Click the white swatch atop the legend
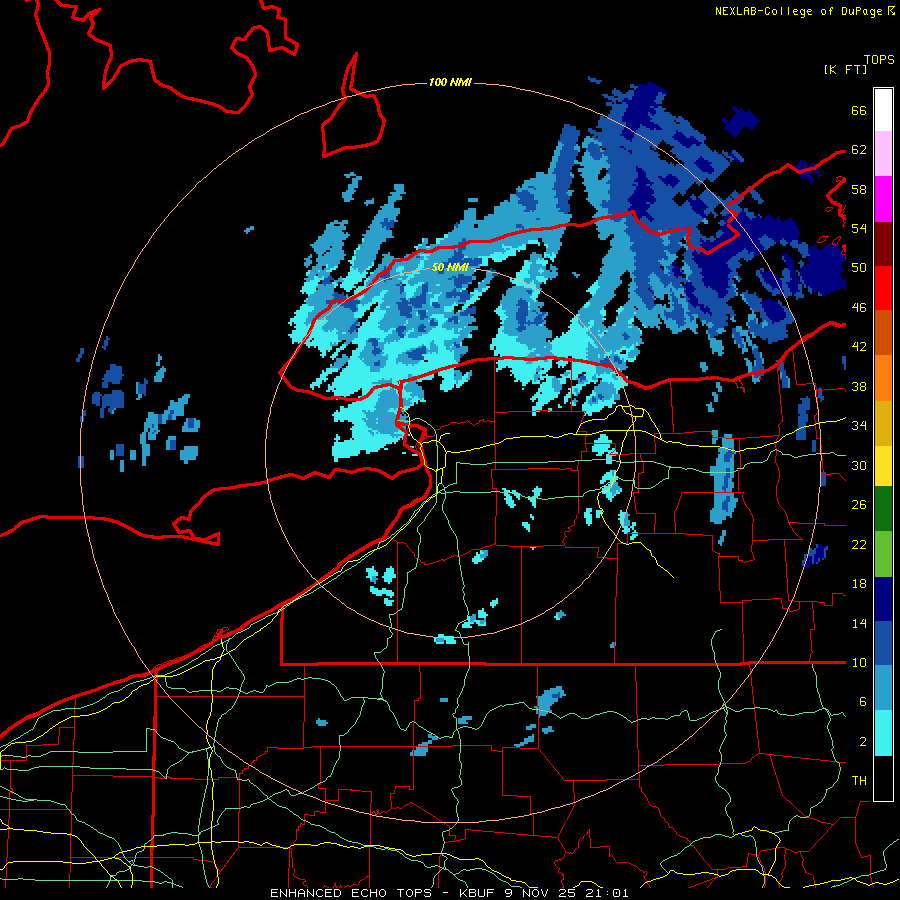The width and height of the screenshot is (900, 900). 883,110
